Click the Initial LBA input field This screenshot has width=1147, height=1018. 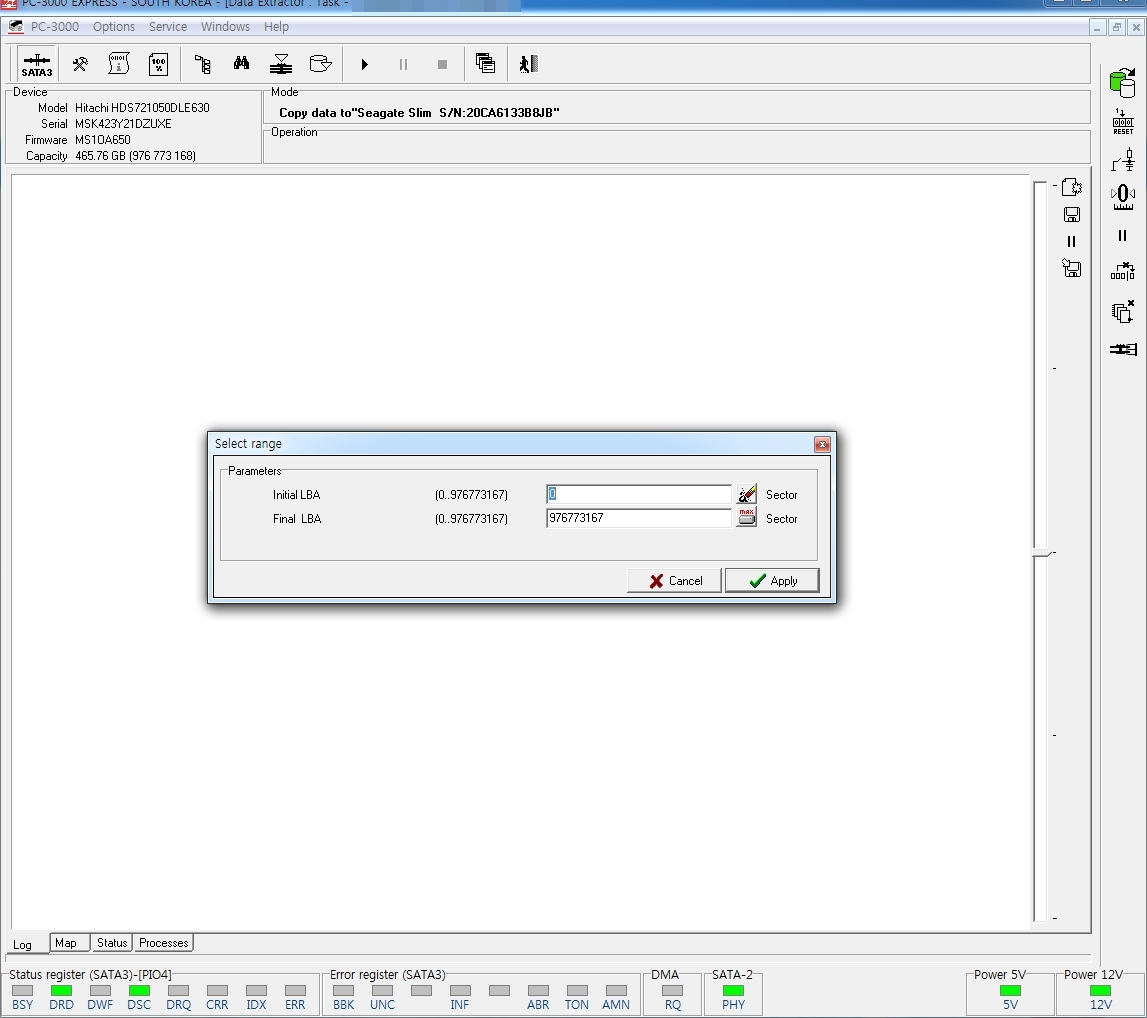(x=639, y=494)
